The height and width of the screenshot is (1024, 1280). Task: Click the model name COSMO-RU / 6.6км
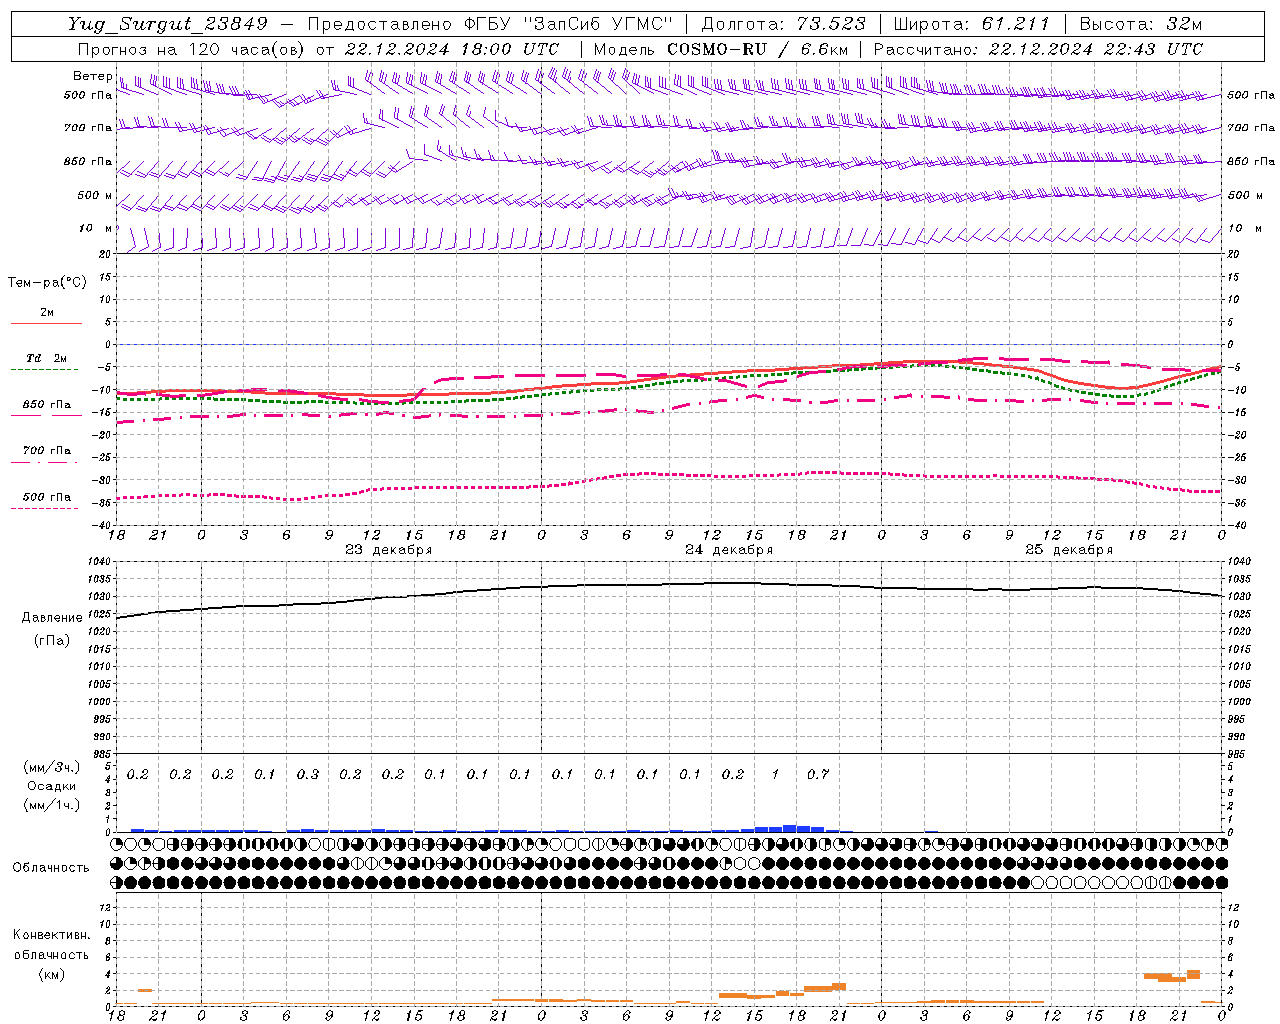(x=758, y=49)
